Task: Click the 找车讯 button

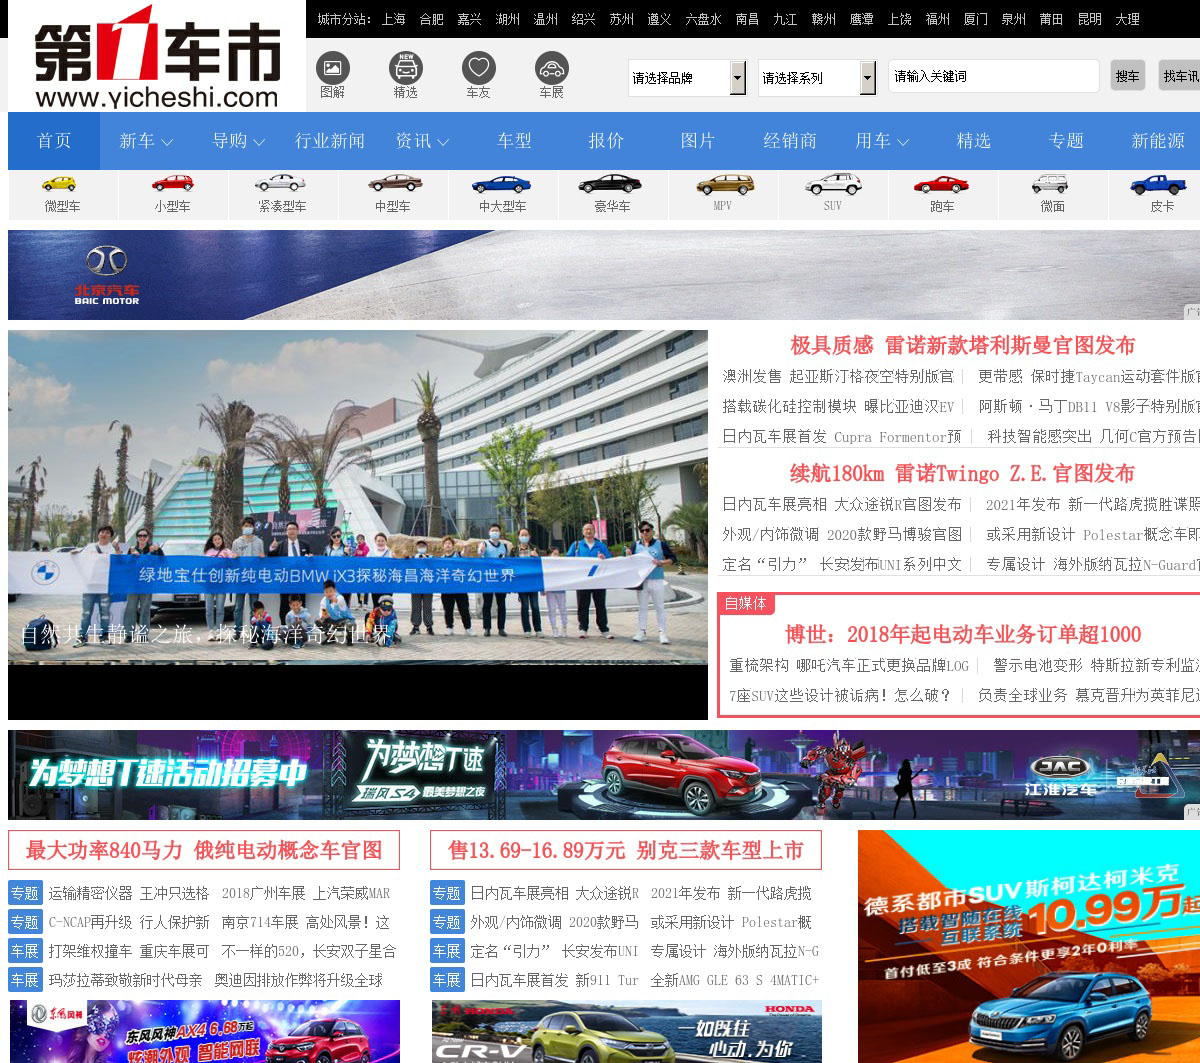Action: [1180, 76]
